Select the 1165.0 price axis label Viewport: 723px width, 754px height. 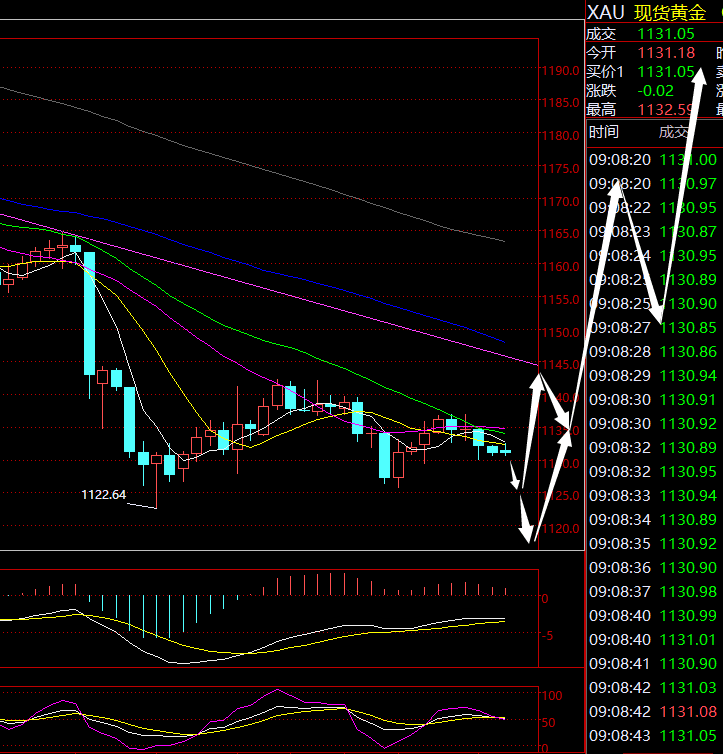561,233
